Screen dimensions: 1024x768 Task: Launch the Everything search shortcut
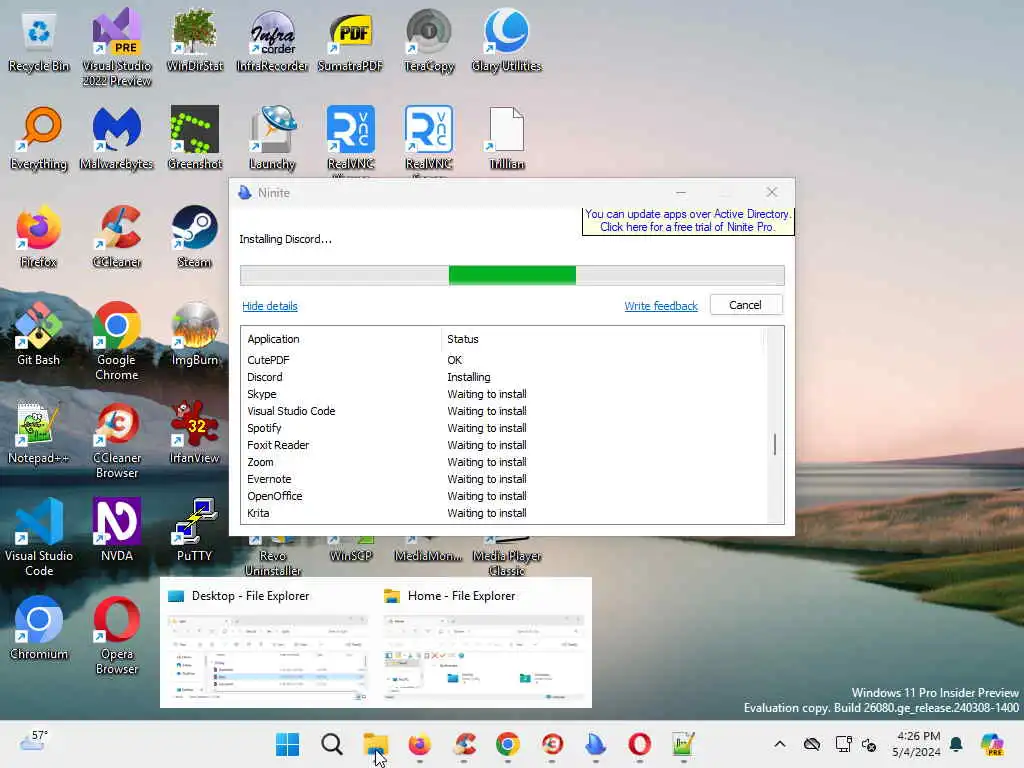pos(39,139)
